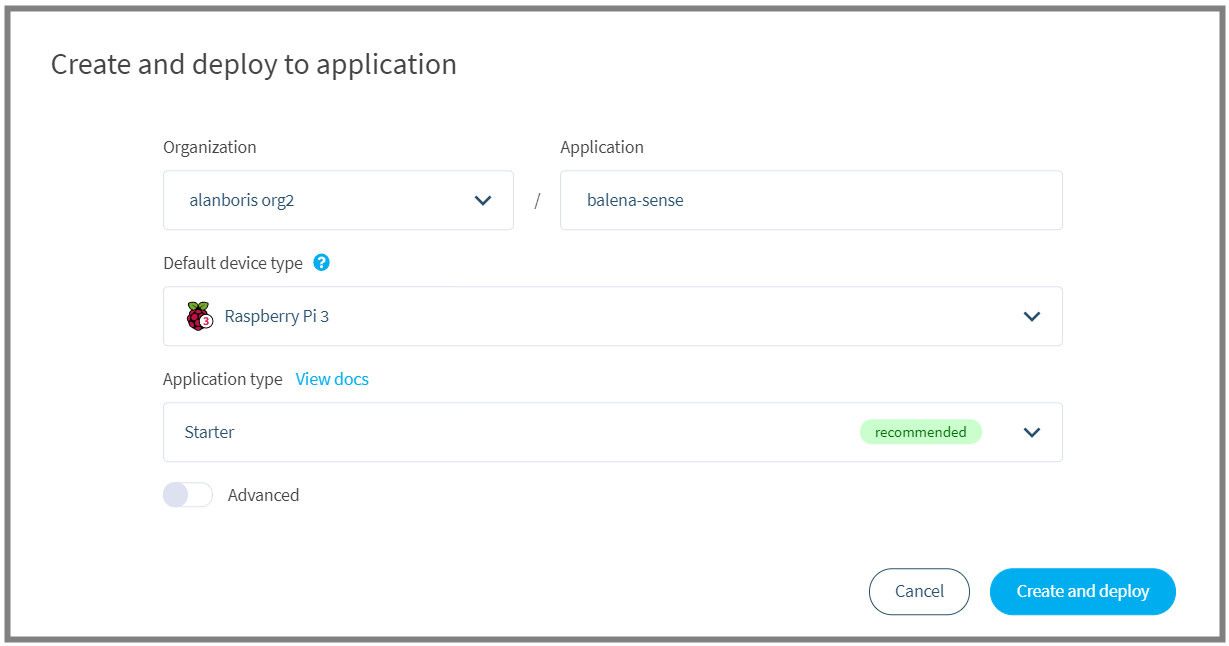The image size is (1229, 646).
Task: Open the Organization dropdown showing alanboris org2
Action: (338, 200)
